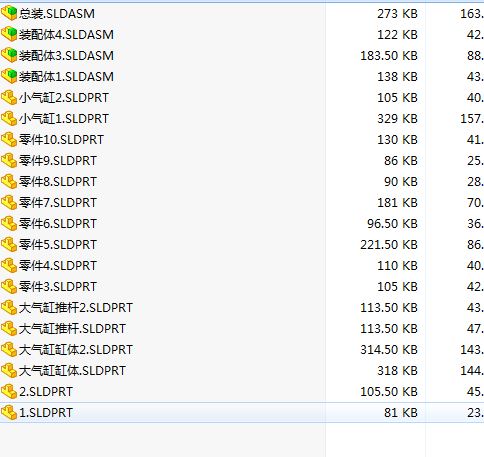The image size is (484, 457).
Task: Click the 装配体3.SLDASM assembly icon
Action: (x=9, y=55)
